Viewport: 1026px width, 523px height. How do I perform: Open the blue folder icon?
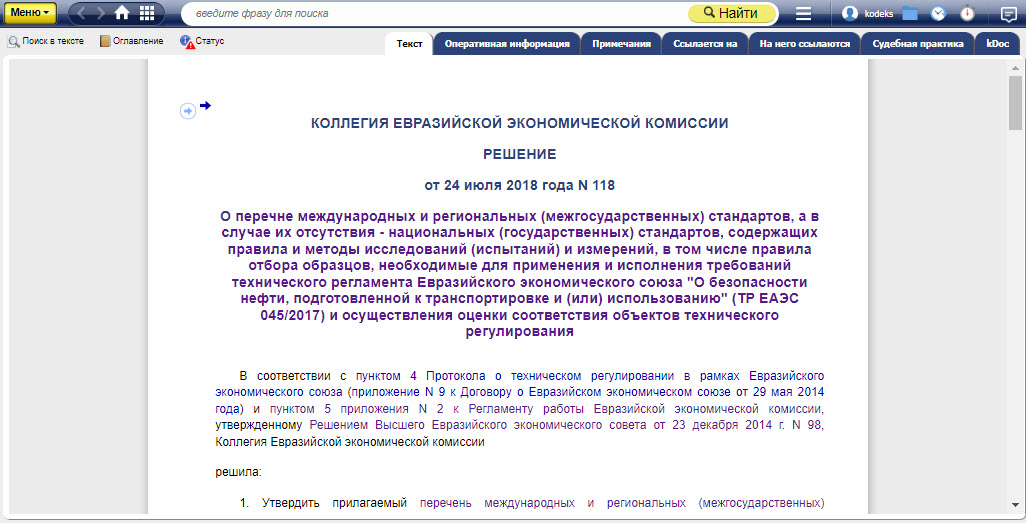(x=910, y=13)
